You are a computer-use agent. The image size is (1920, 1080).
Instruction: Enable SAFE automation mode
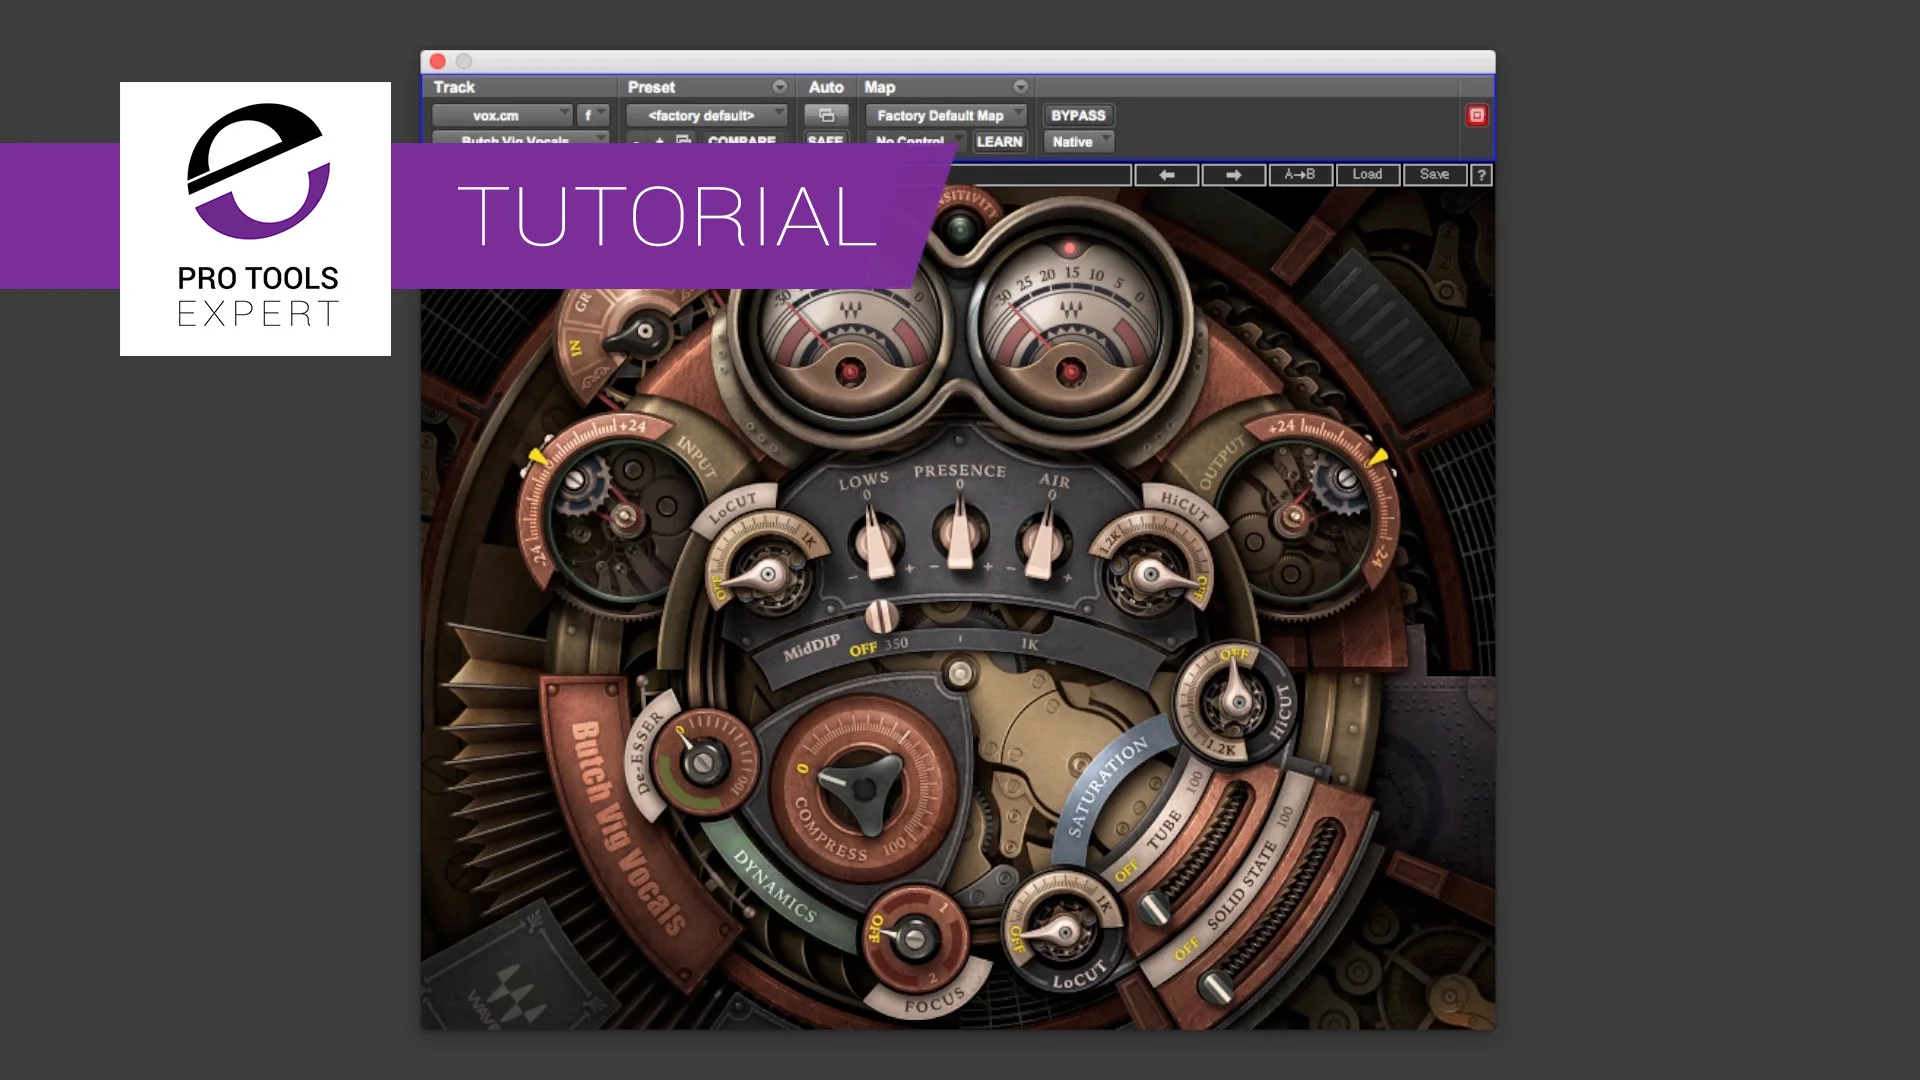pos(826,141)
